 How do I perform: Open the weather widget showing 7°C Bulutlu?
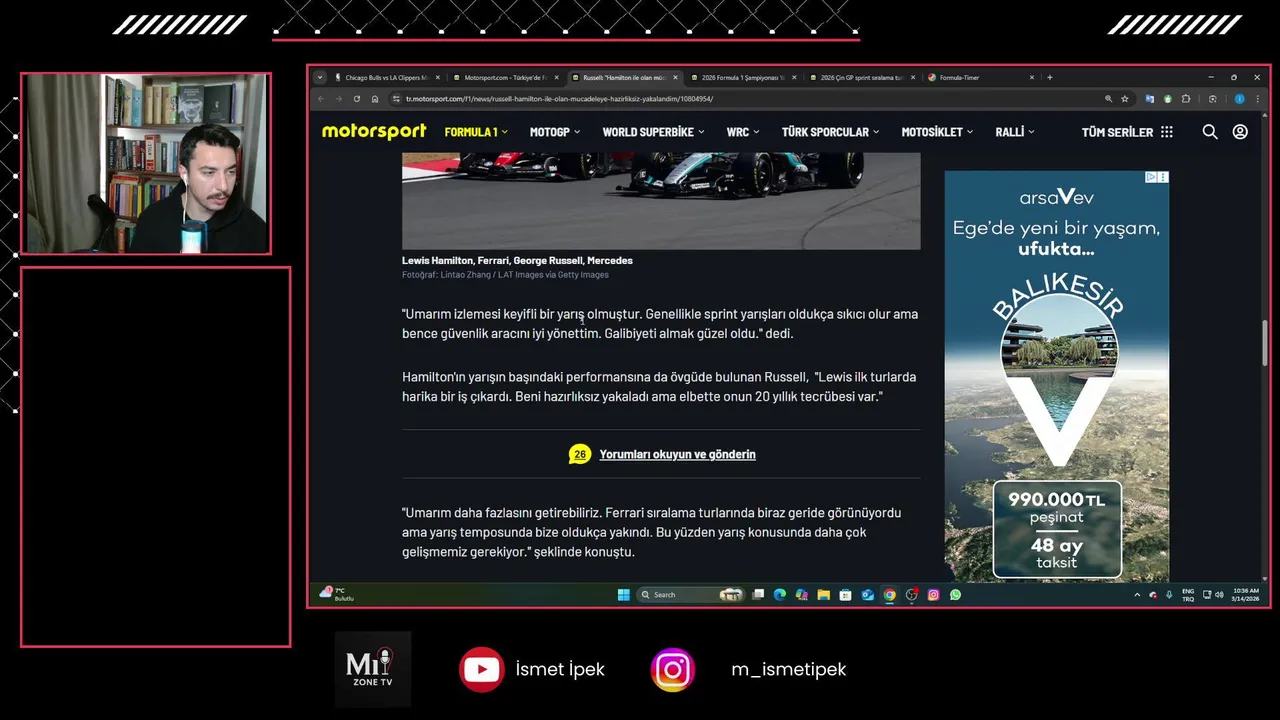pos(337,594)
